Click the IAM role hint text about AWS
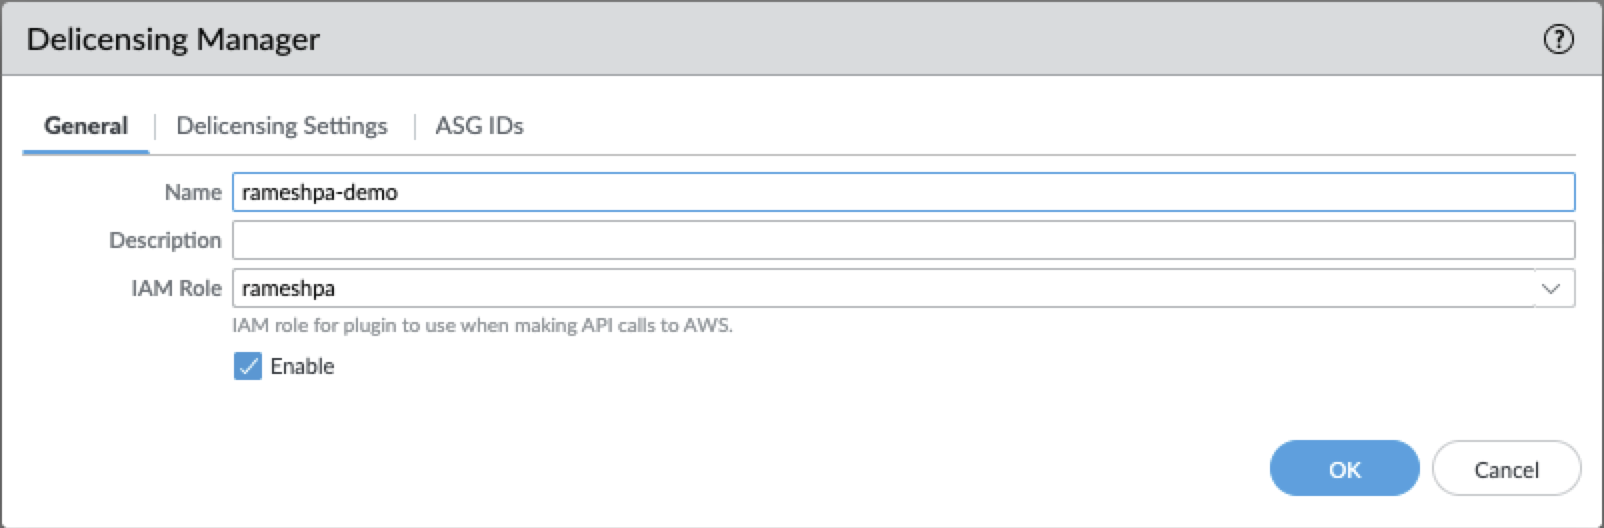 pos(482,325)
